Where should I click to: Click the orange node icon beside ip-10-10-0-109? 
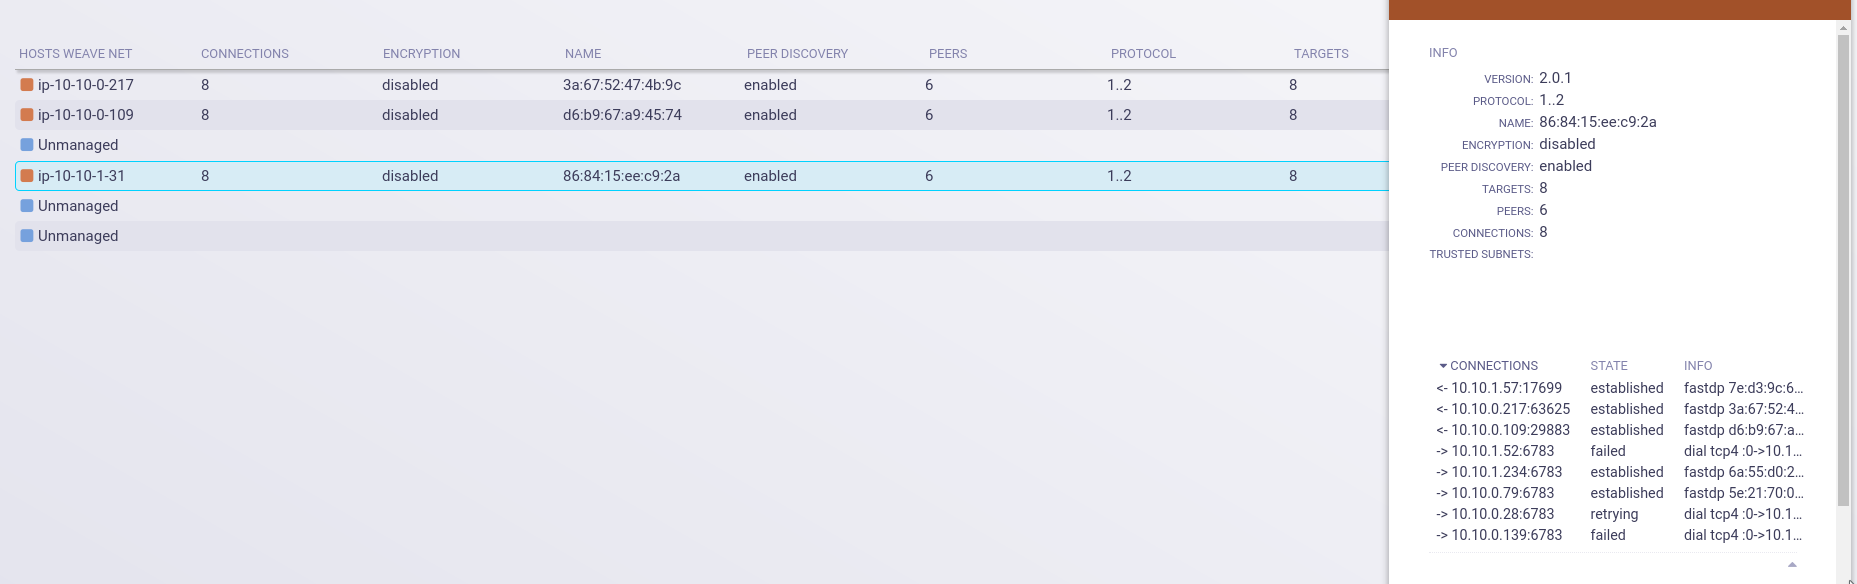(25, 115)
